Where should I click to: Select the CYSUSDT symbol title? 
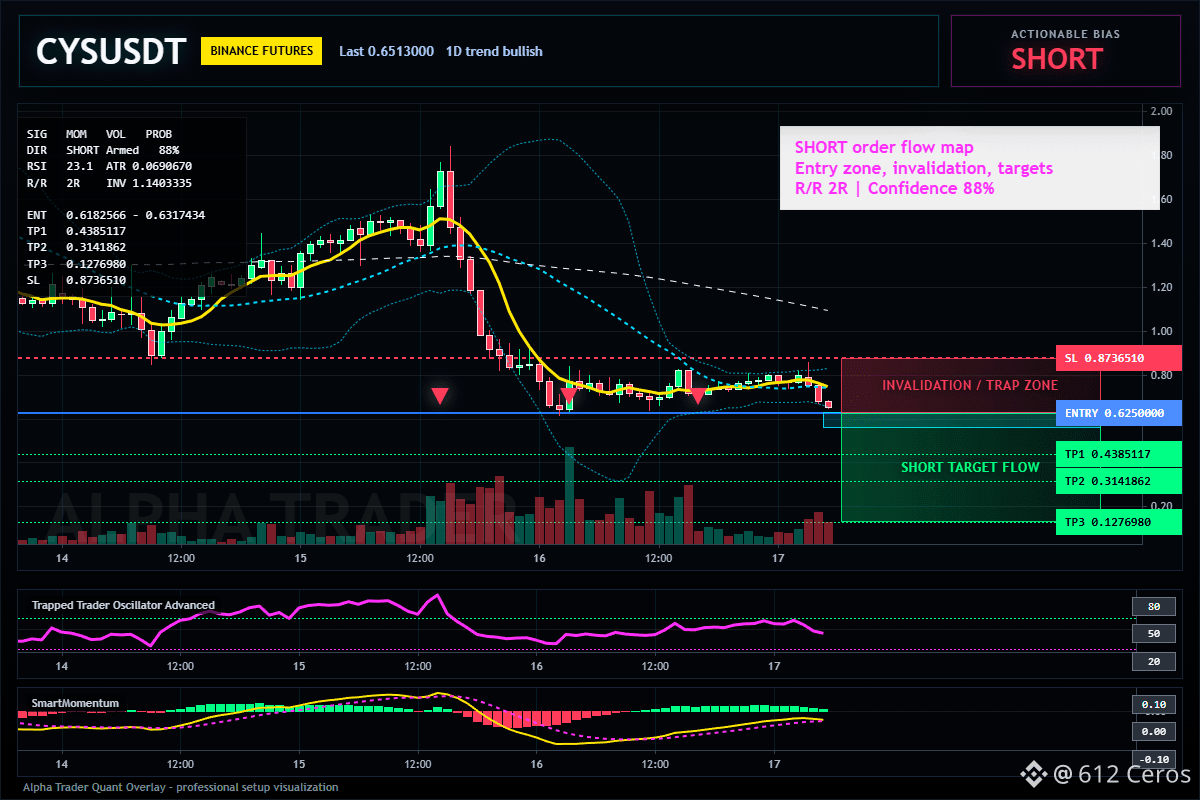[x=111, y=51]
